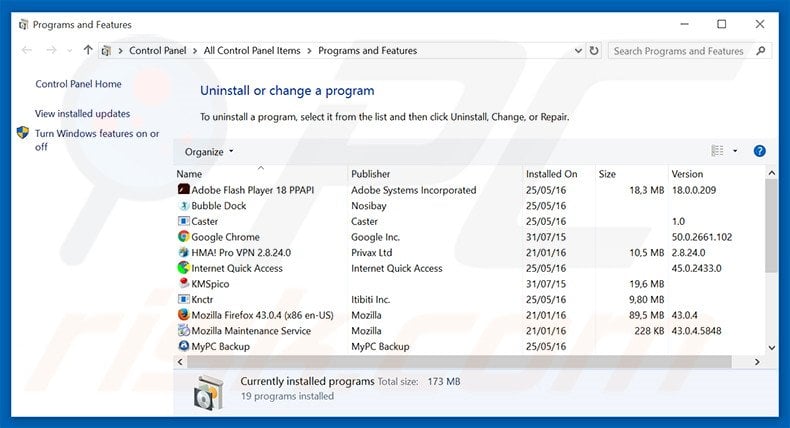The width and height of the screenshot is (790, 428).
Task: Click the Internet Quick Access program icon
Action: pos(183,268)
